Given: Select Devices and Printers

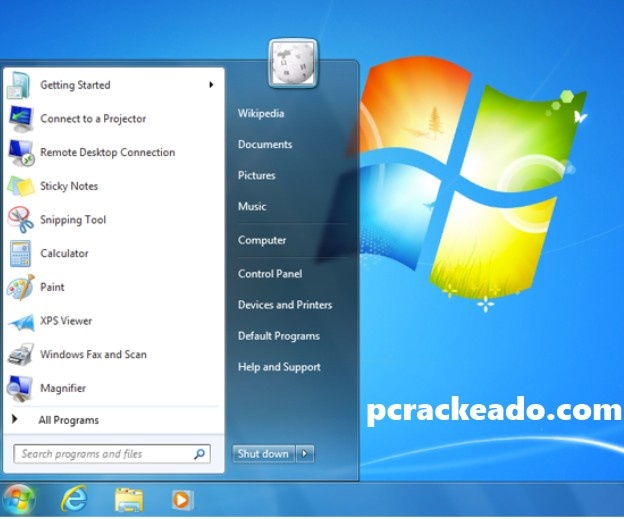Looking at the screenshot, I should pyautogui.click(x=285, y=305).
